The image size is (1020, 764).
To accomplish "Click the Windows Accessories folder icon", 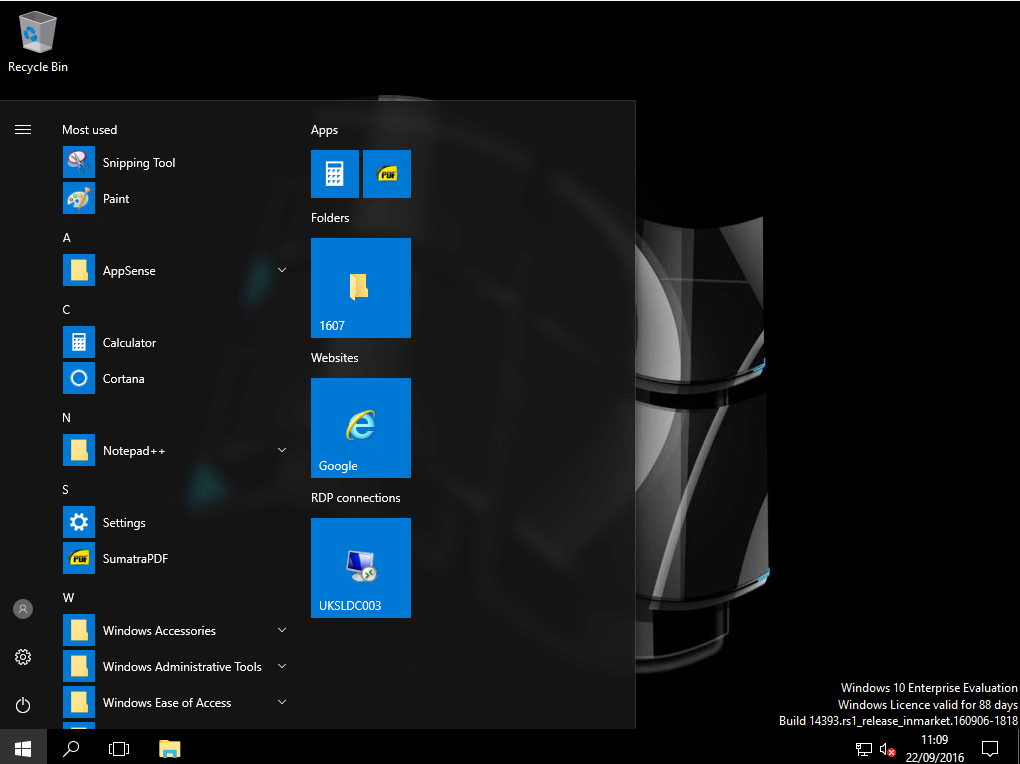I will pos(79,630).
